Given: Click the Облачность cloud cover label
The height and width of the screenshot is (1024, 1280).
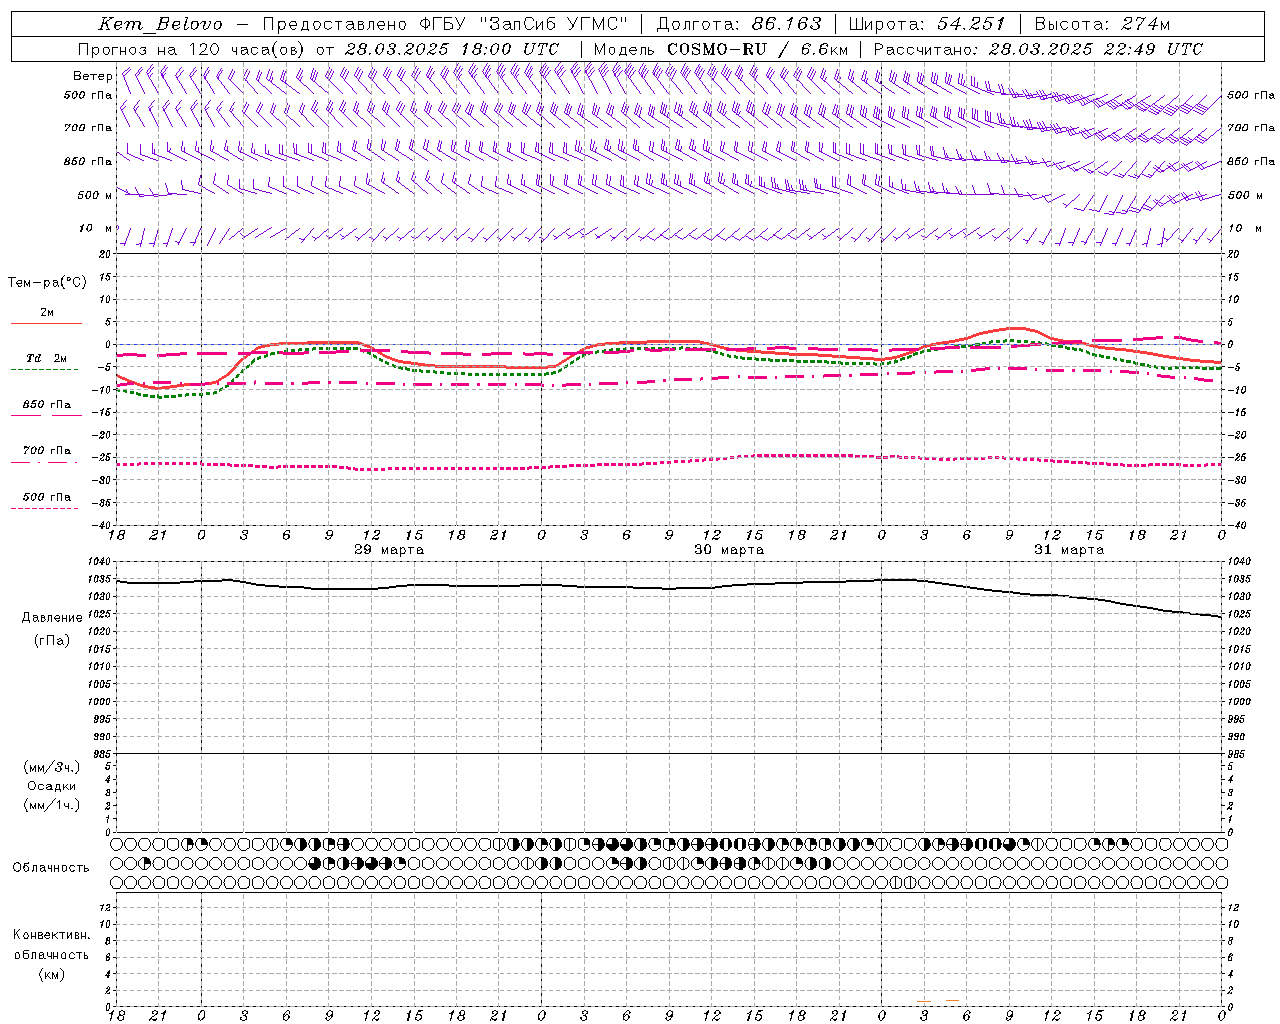Looking at the screenshot, I should tap(51, 868).
